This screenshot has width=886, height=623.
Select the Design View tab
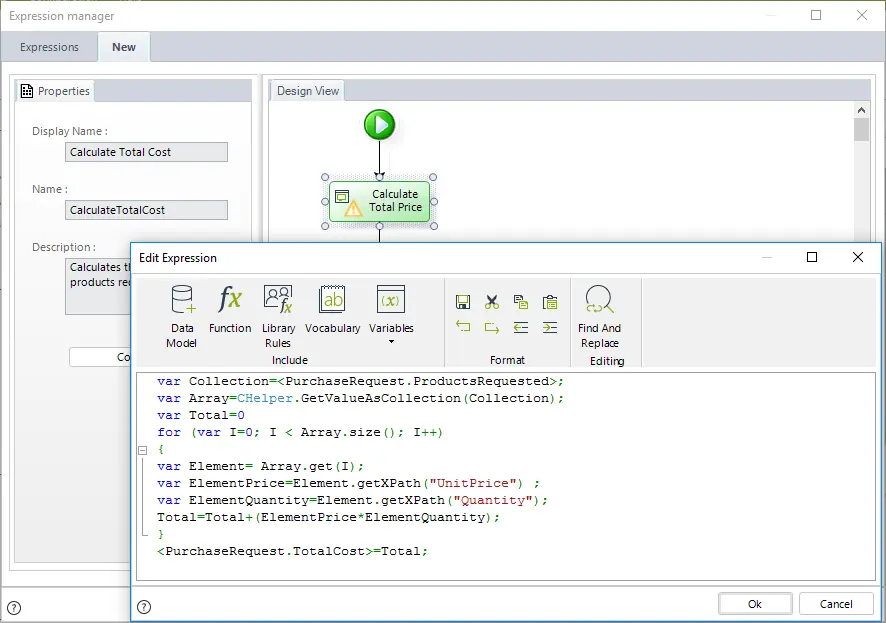pos(307,91)
